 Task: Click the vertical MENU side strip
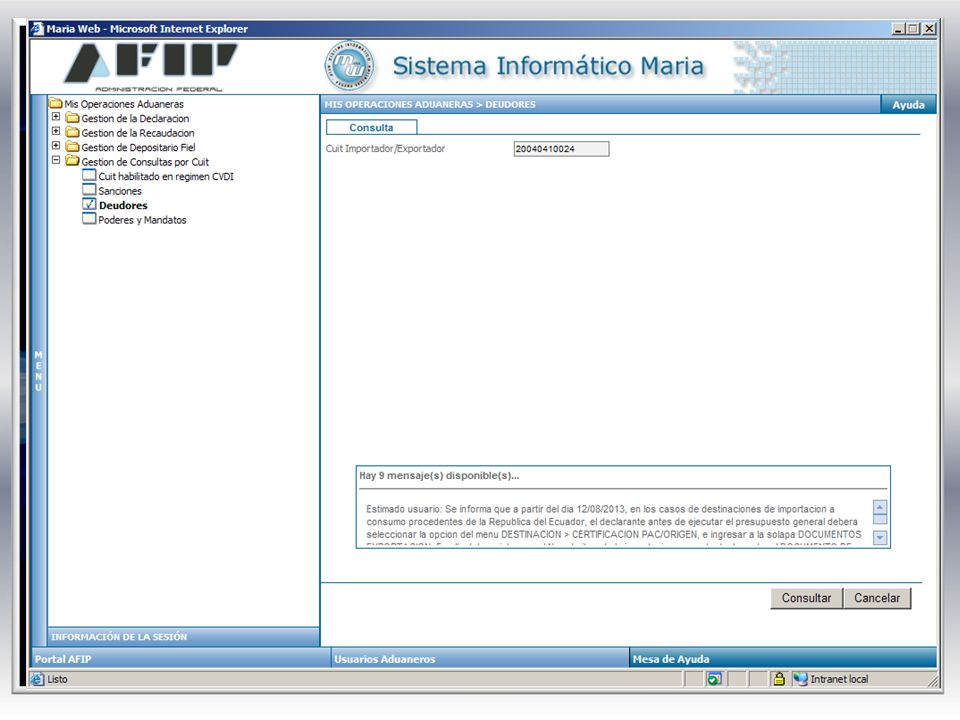click(39, 371)
